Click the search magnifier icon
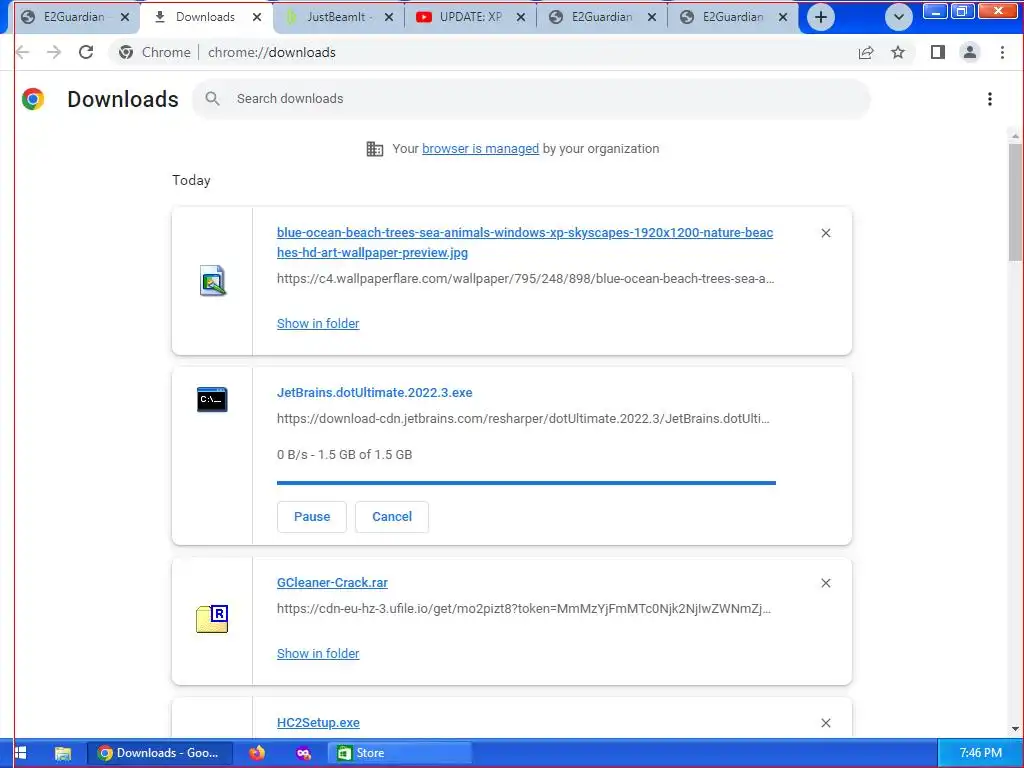This screenshot has width=1024, height=768. pyautogui.click(x=212, y=99)
